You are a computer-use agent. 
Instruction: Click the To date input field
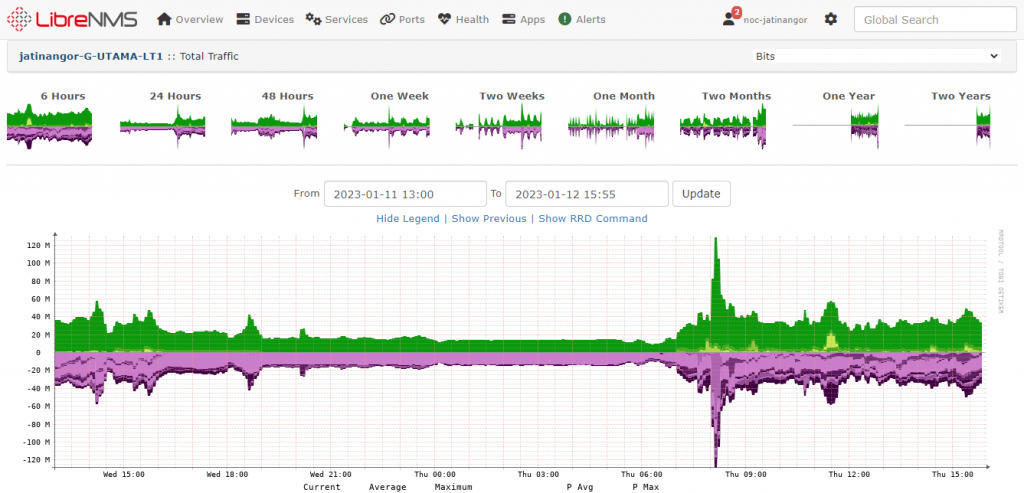click(x=586, y=193)
